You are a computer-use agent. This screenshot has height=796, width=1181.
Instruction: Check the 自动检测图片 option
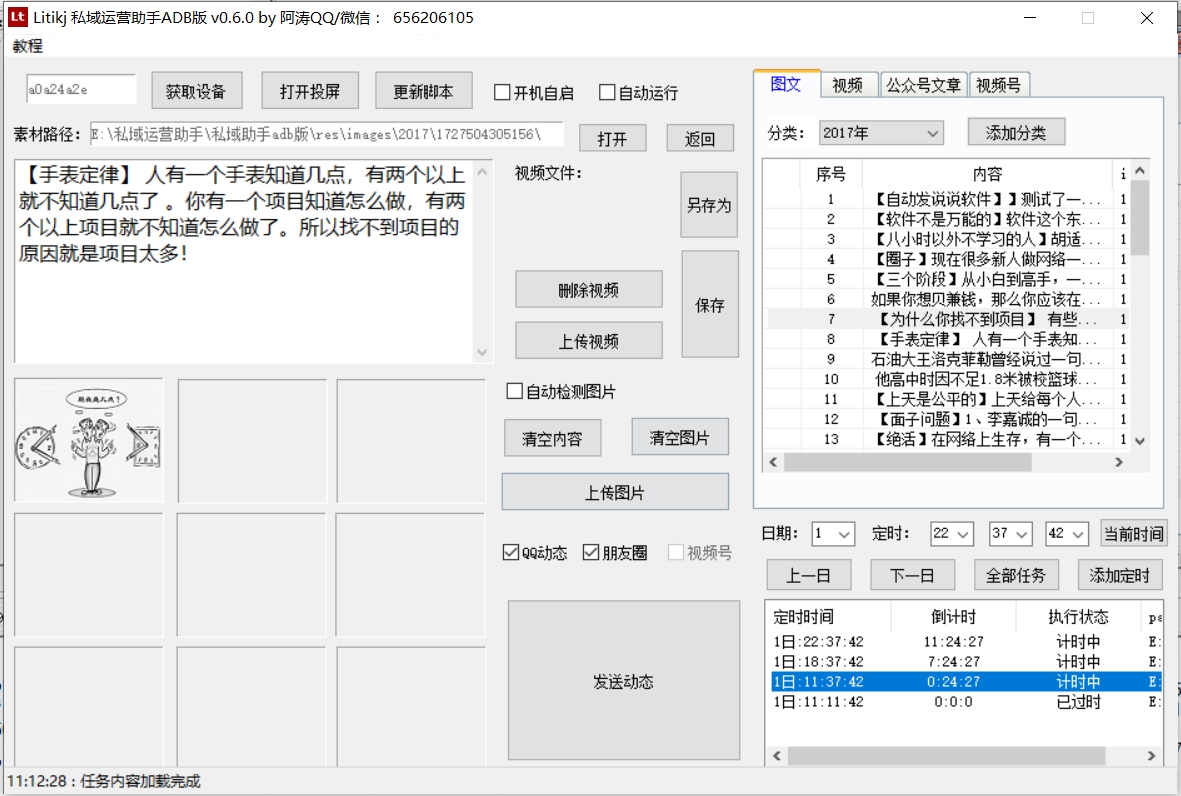pyautogui.click(x=515, y=392)
